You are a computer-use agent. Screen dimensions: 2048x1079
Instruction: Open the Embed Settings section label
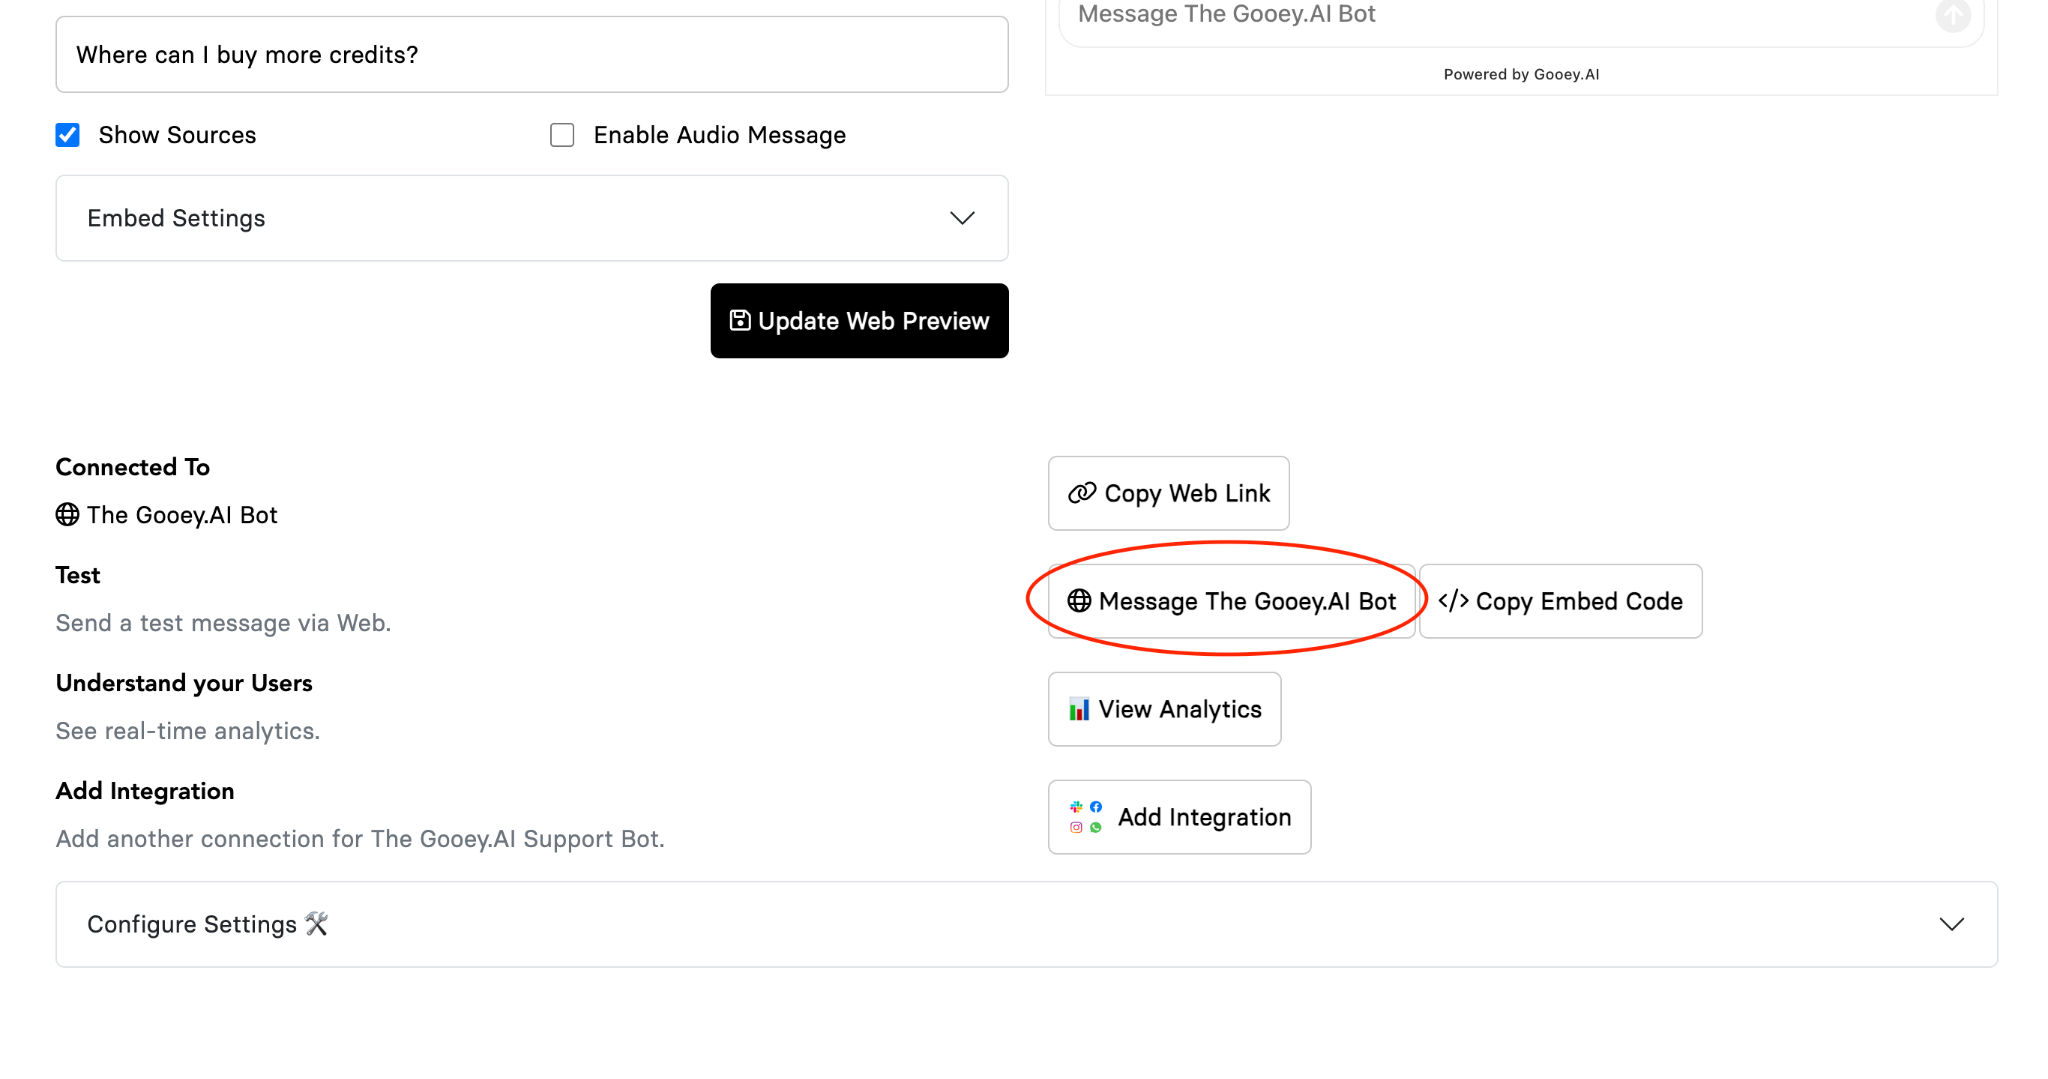coord(176,218)
